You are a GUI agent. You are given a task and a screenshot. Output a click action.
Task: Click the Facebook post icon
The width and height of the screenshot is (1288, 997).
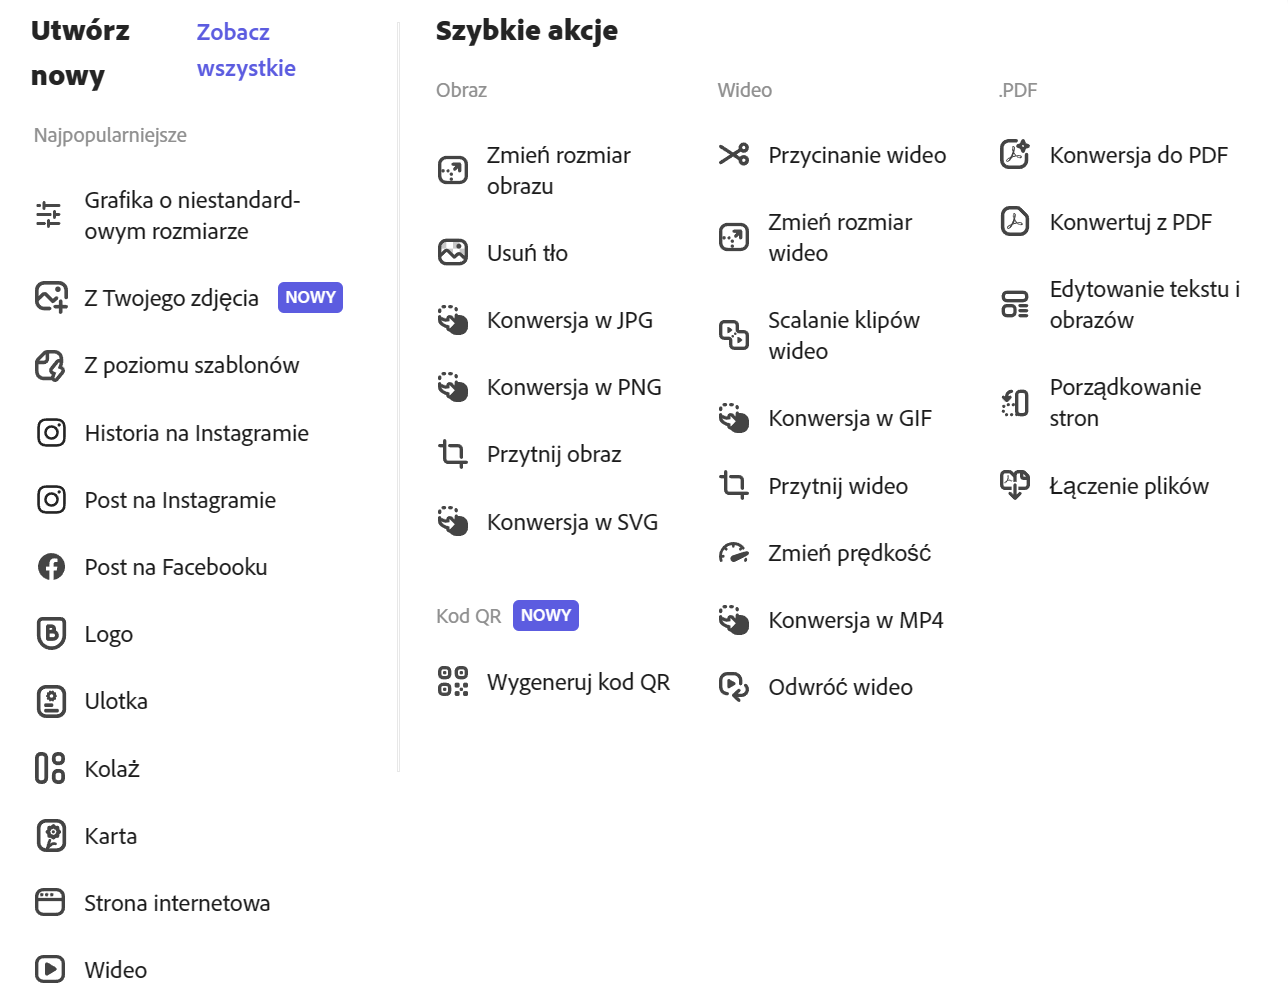click(51, 567)
